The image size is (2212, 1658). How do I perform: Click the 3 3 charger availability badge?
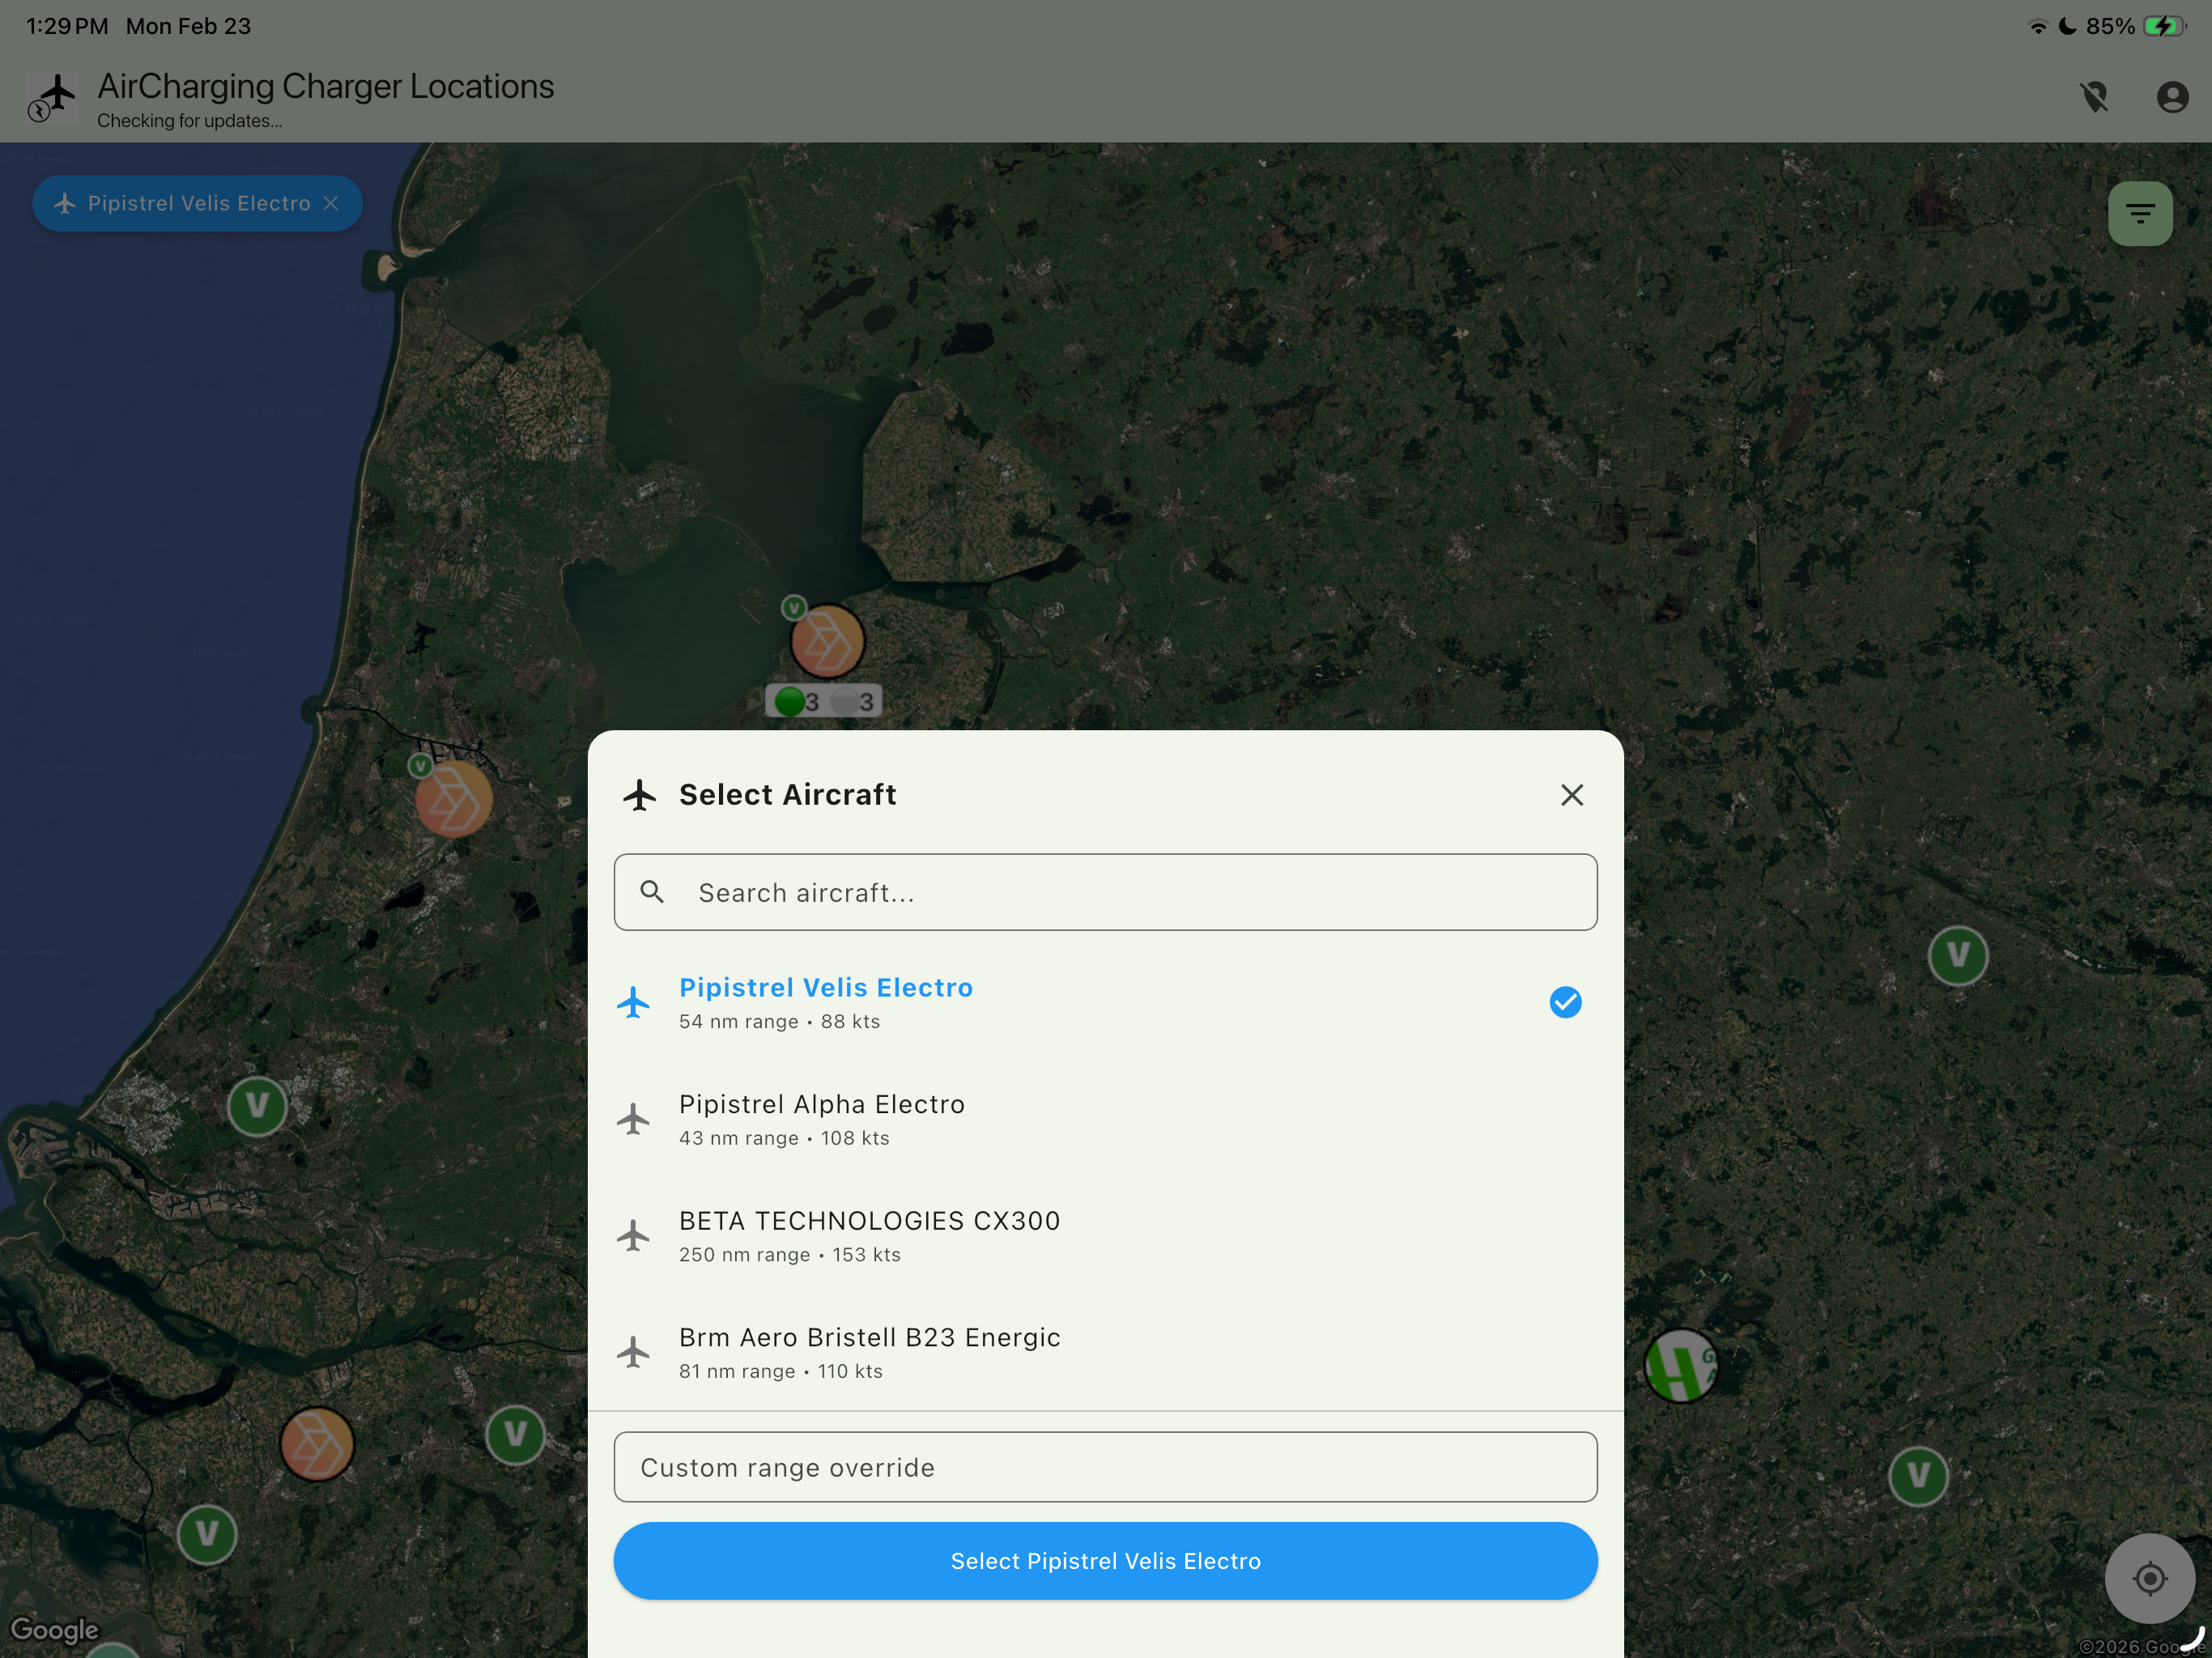point(824,701)
